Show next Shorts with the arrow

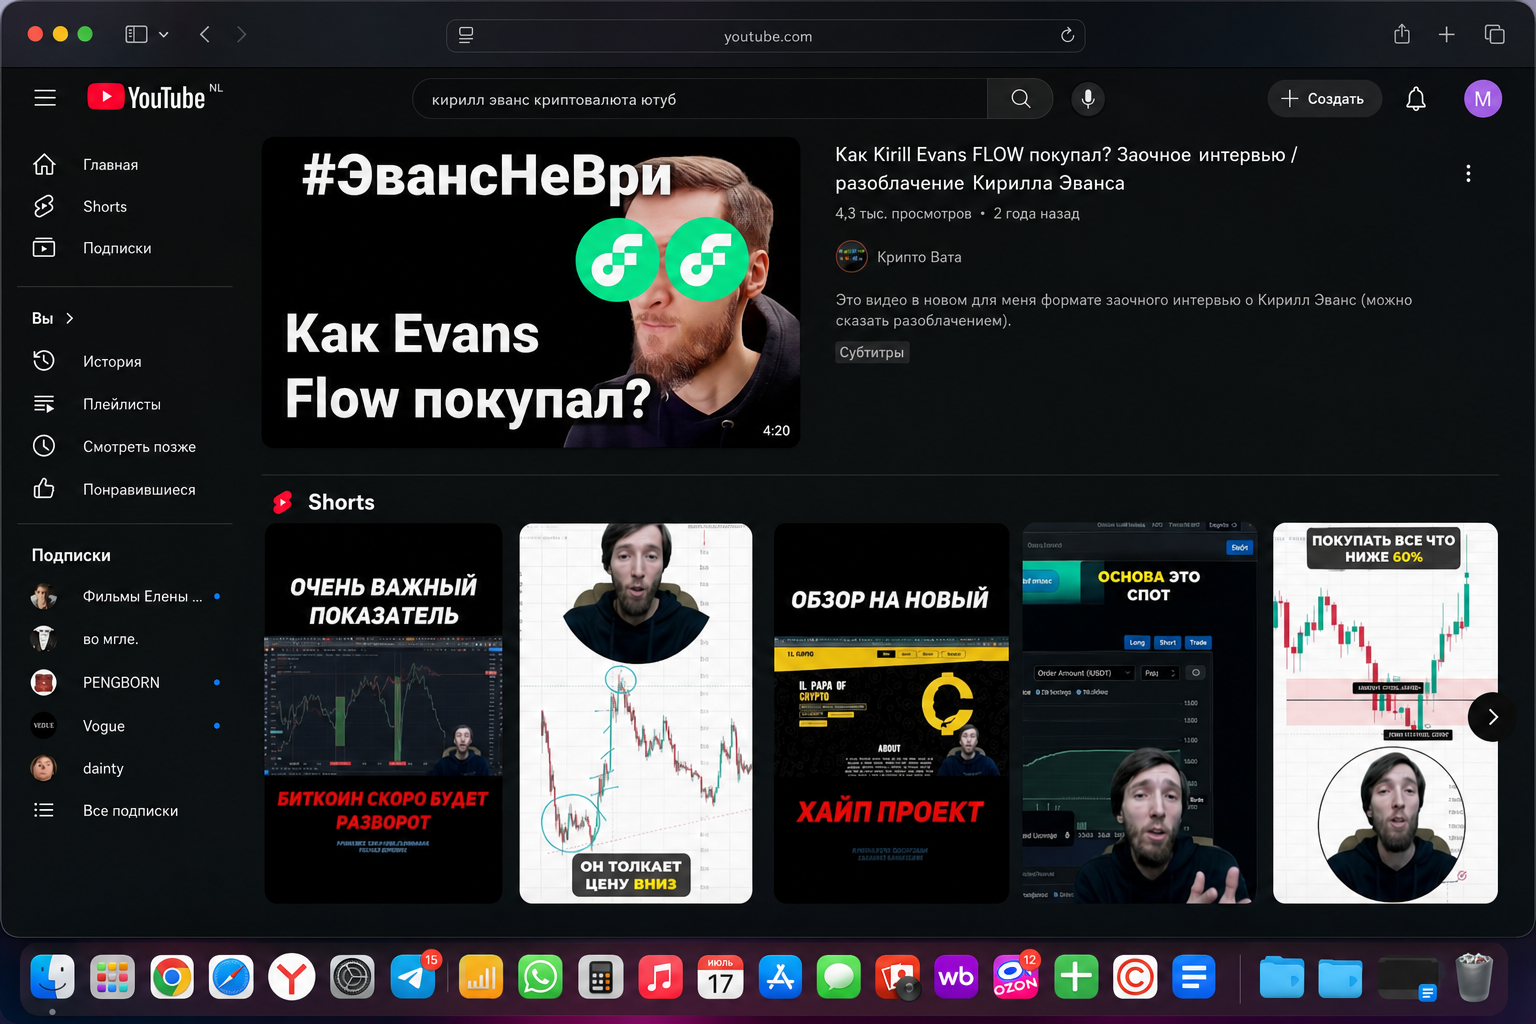tap(1492, 717)
